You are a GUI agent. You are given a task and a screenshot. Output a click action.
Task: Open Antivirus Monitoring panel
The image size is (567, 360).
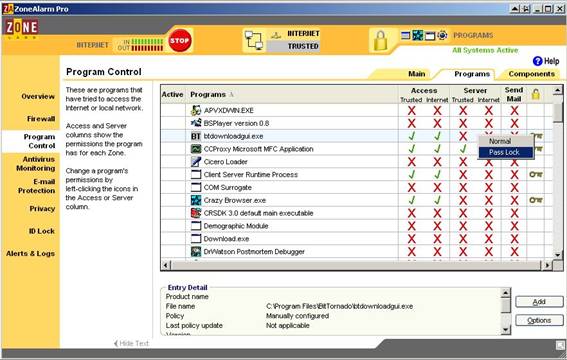pyautogui.click(x=35, y=164)
